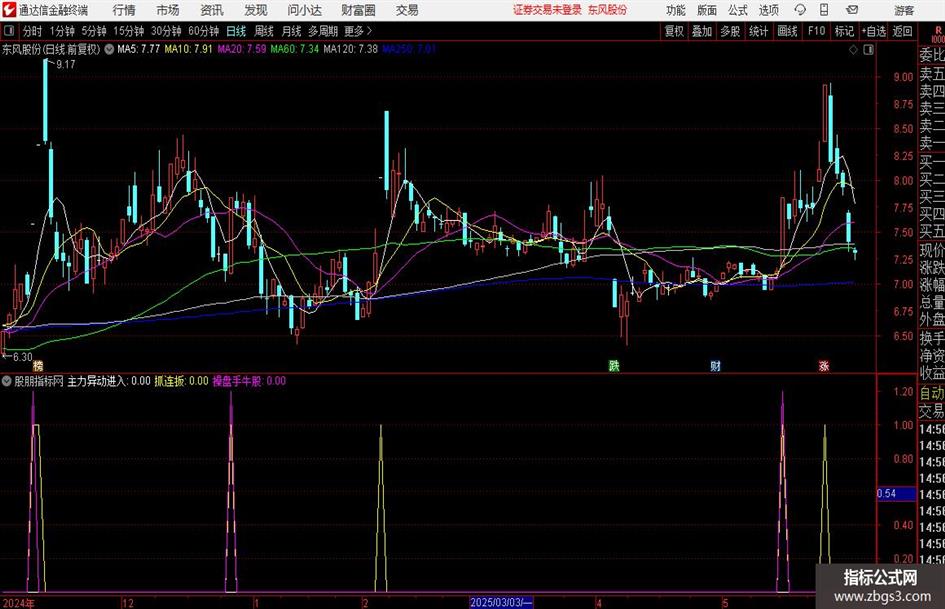Add stock via +自选 button
Image resolution: width=945 pixels, height=609 pixels.
pyautogui.click(x=873, y=31)
